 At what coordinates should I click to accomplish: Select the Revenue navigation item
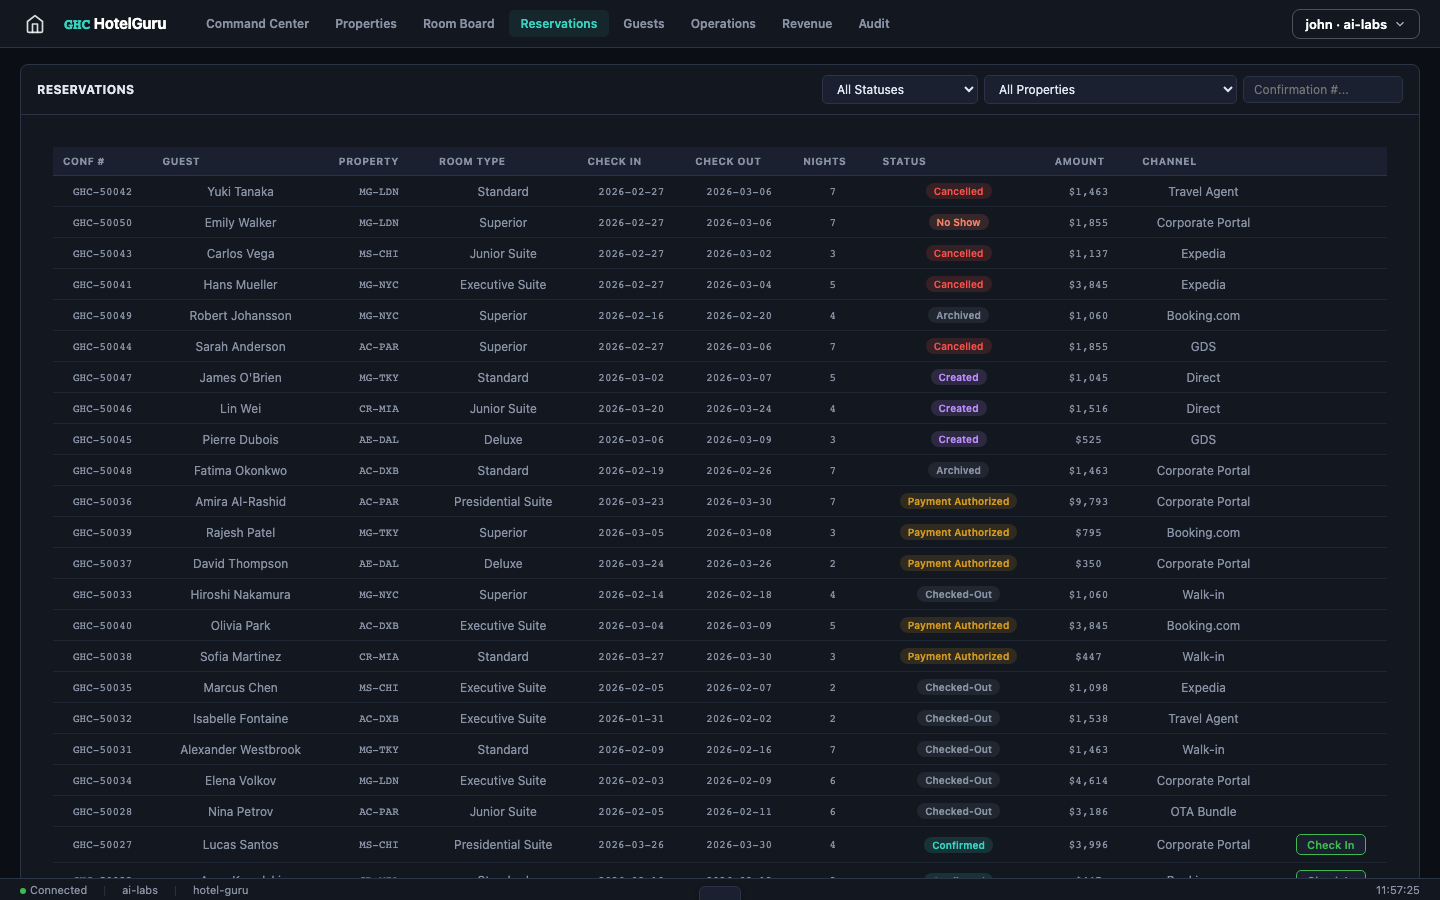(807, 23)
